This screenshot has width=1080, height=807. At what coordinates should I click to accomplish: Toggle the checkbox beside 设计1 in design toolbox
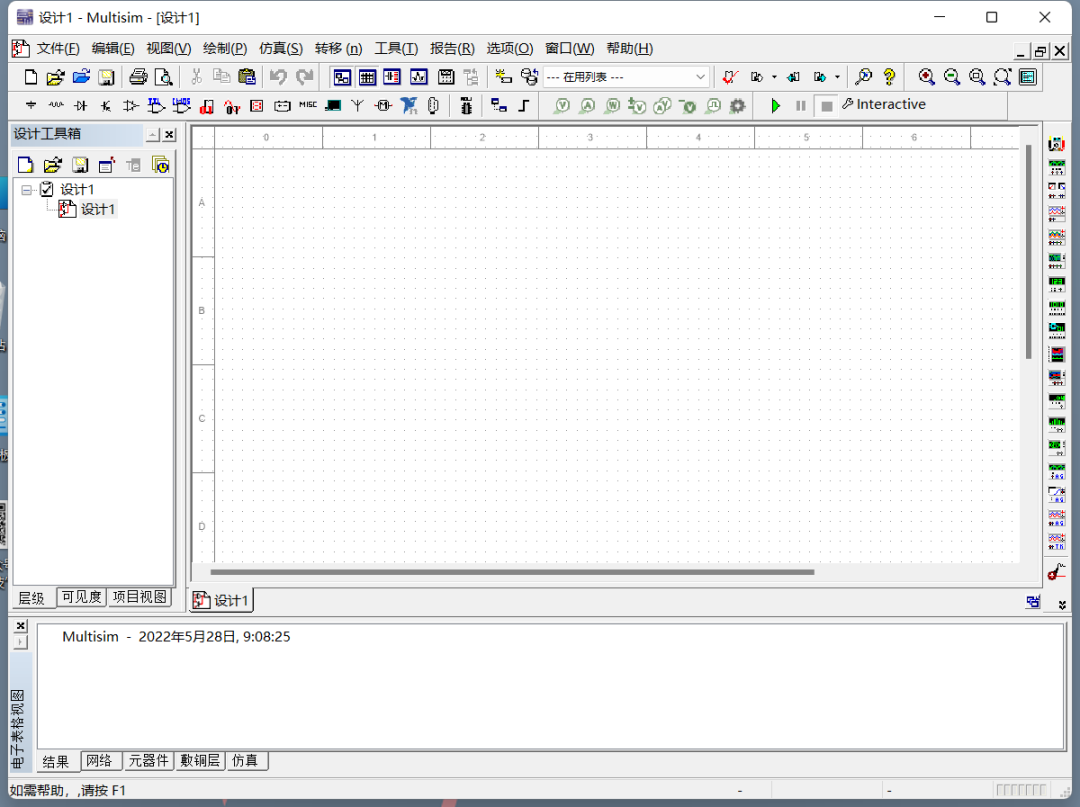pos(47,188)
